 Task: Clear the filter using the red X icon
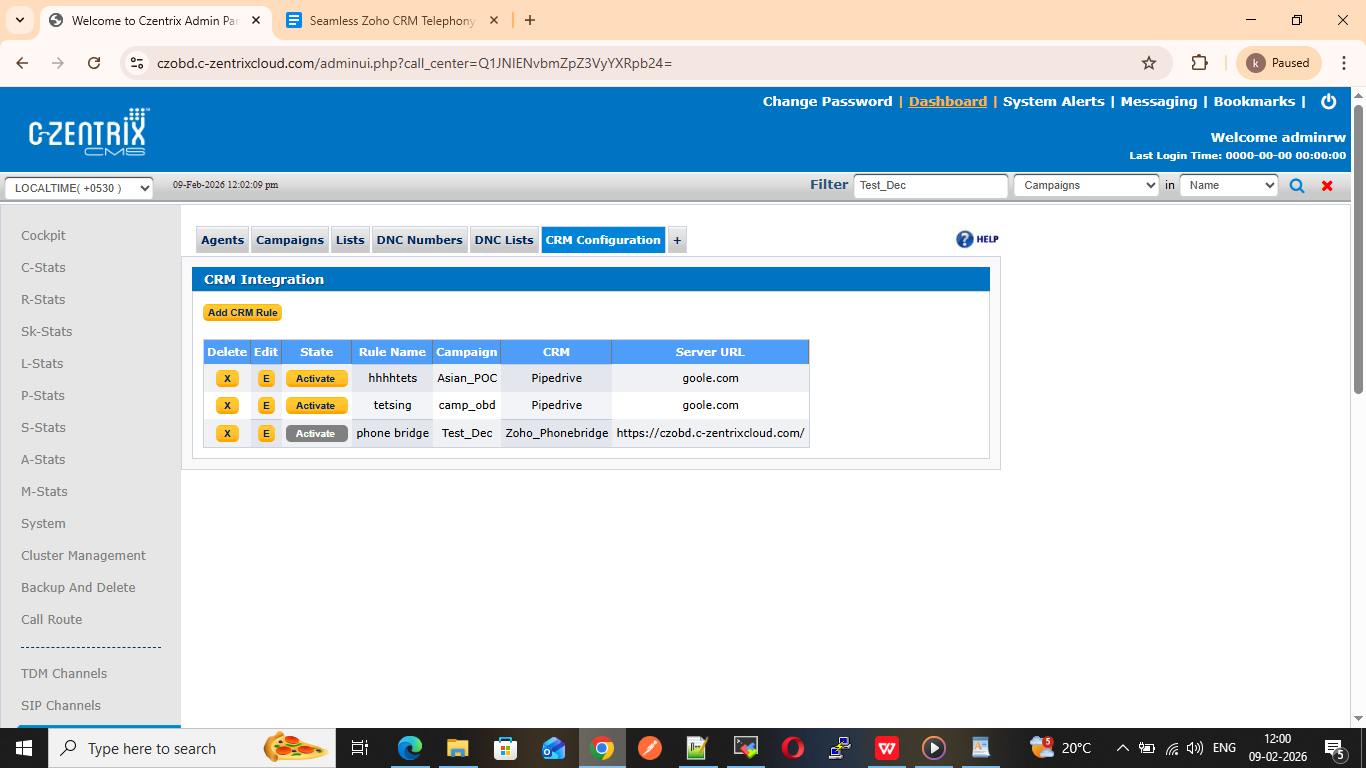[x=1327, y=186]
